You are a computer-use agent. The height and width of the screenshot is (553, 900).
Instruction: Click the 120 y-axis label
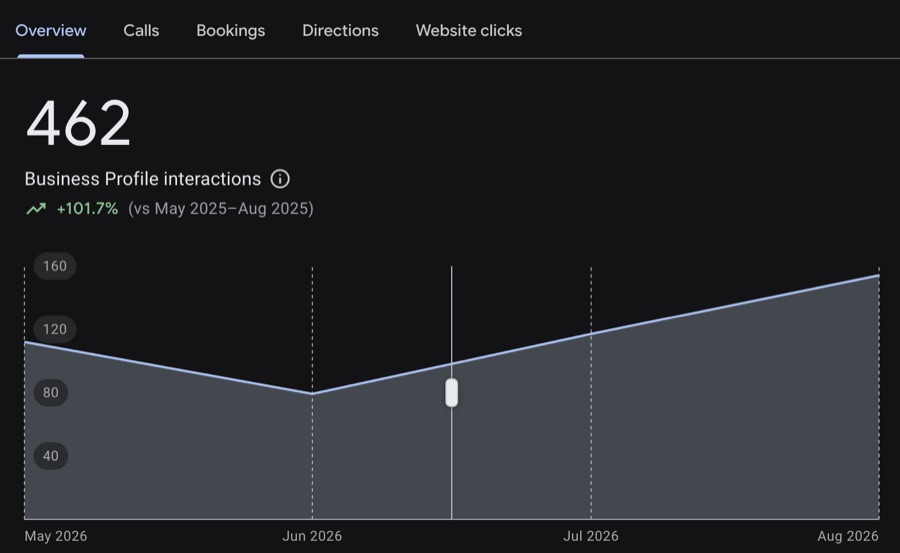click(55, 329)
